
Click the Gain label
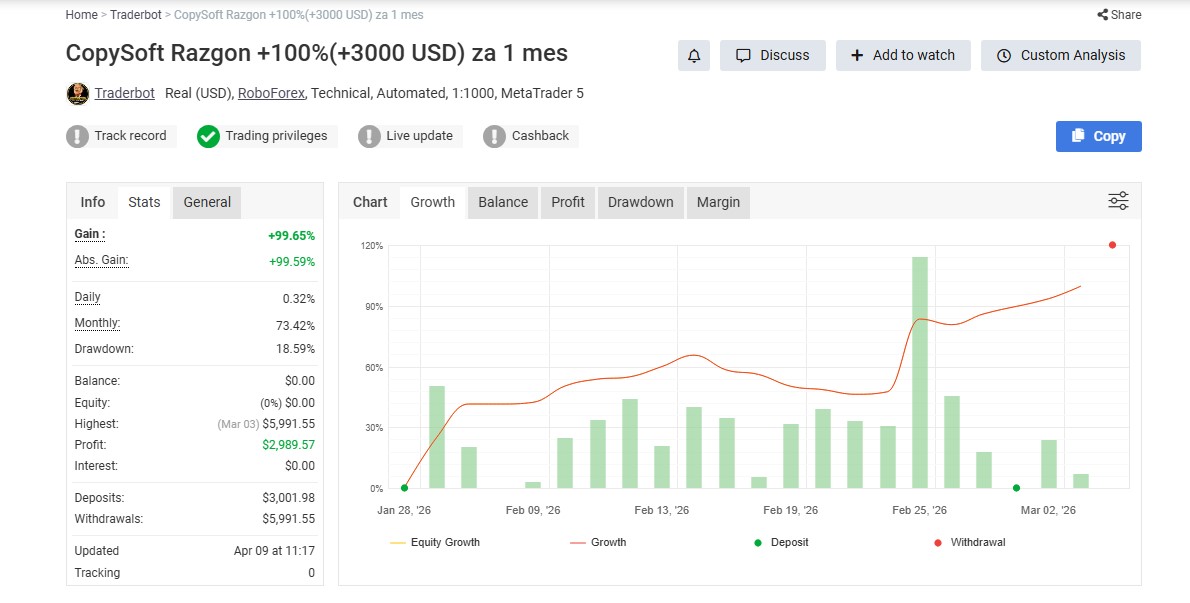coord(90,234)
